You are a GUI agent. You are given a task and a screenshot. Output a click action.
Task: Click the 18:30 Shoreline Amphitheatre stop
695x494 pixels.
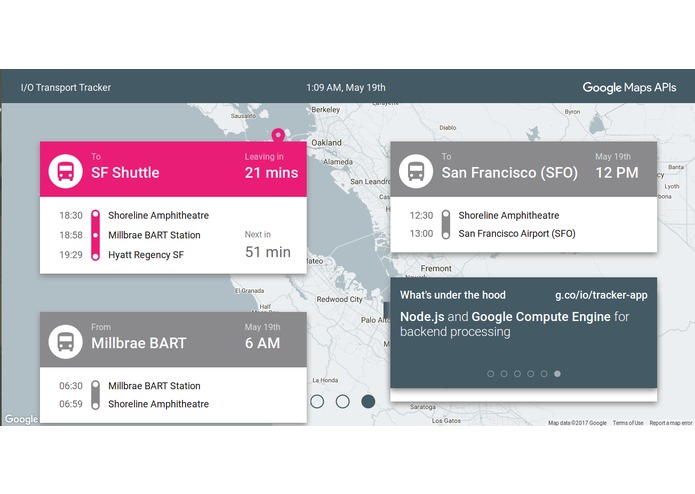click(x=134, y=215)
